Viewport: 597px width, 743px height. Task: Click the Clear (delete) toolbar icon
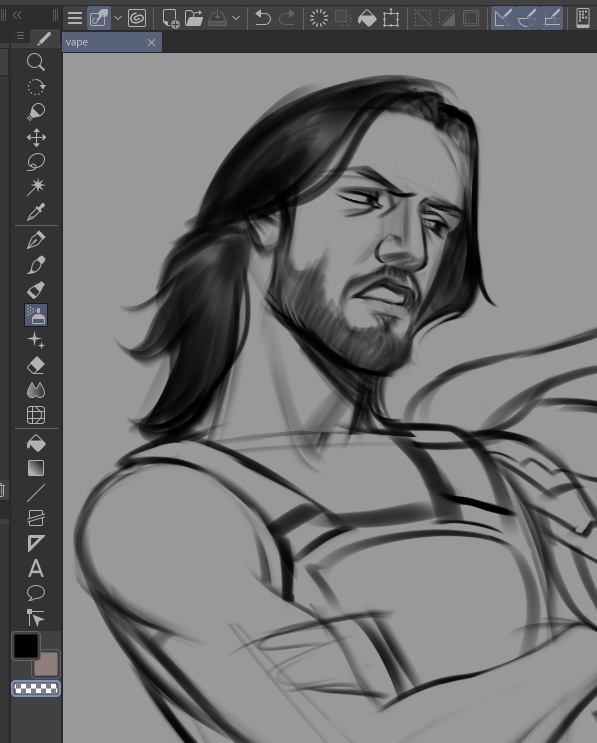(x=319, y=18)
